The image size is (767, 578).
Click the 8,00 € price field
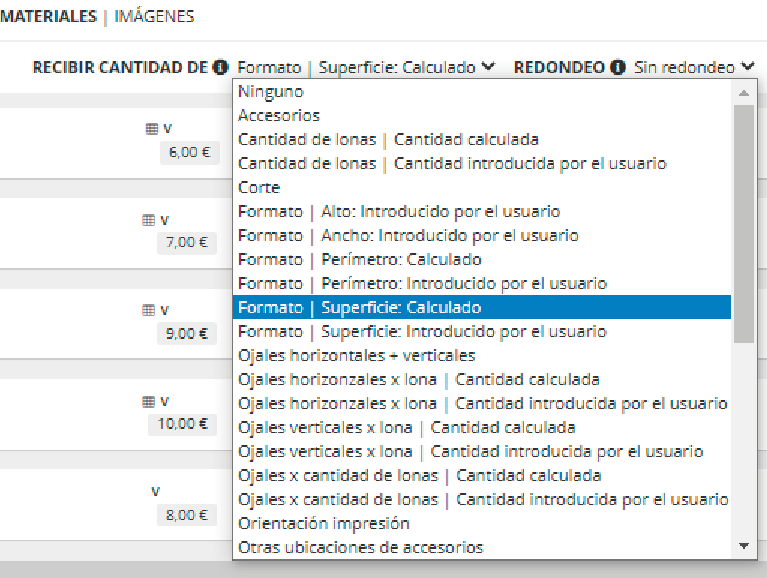187,515
